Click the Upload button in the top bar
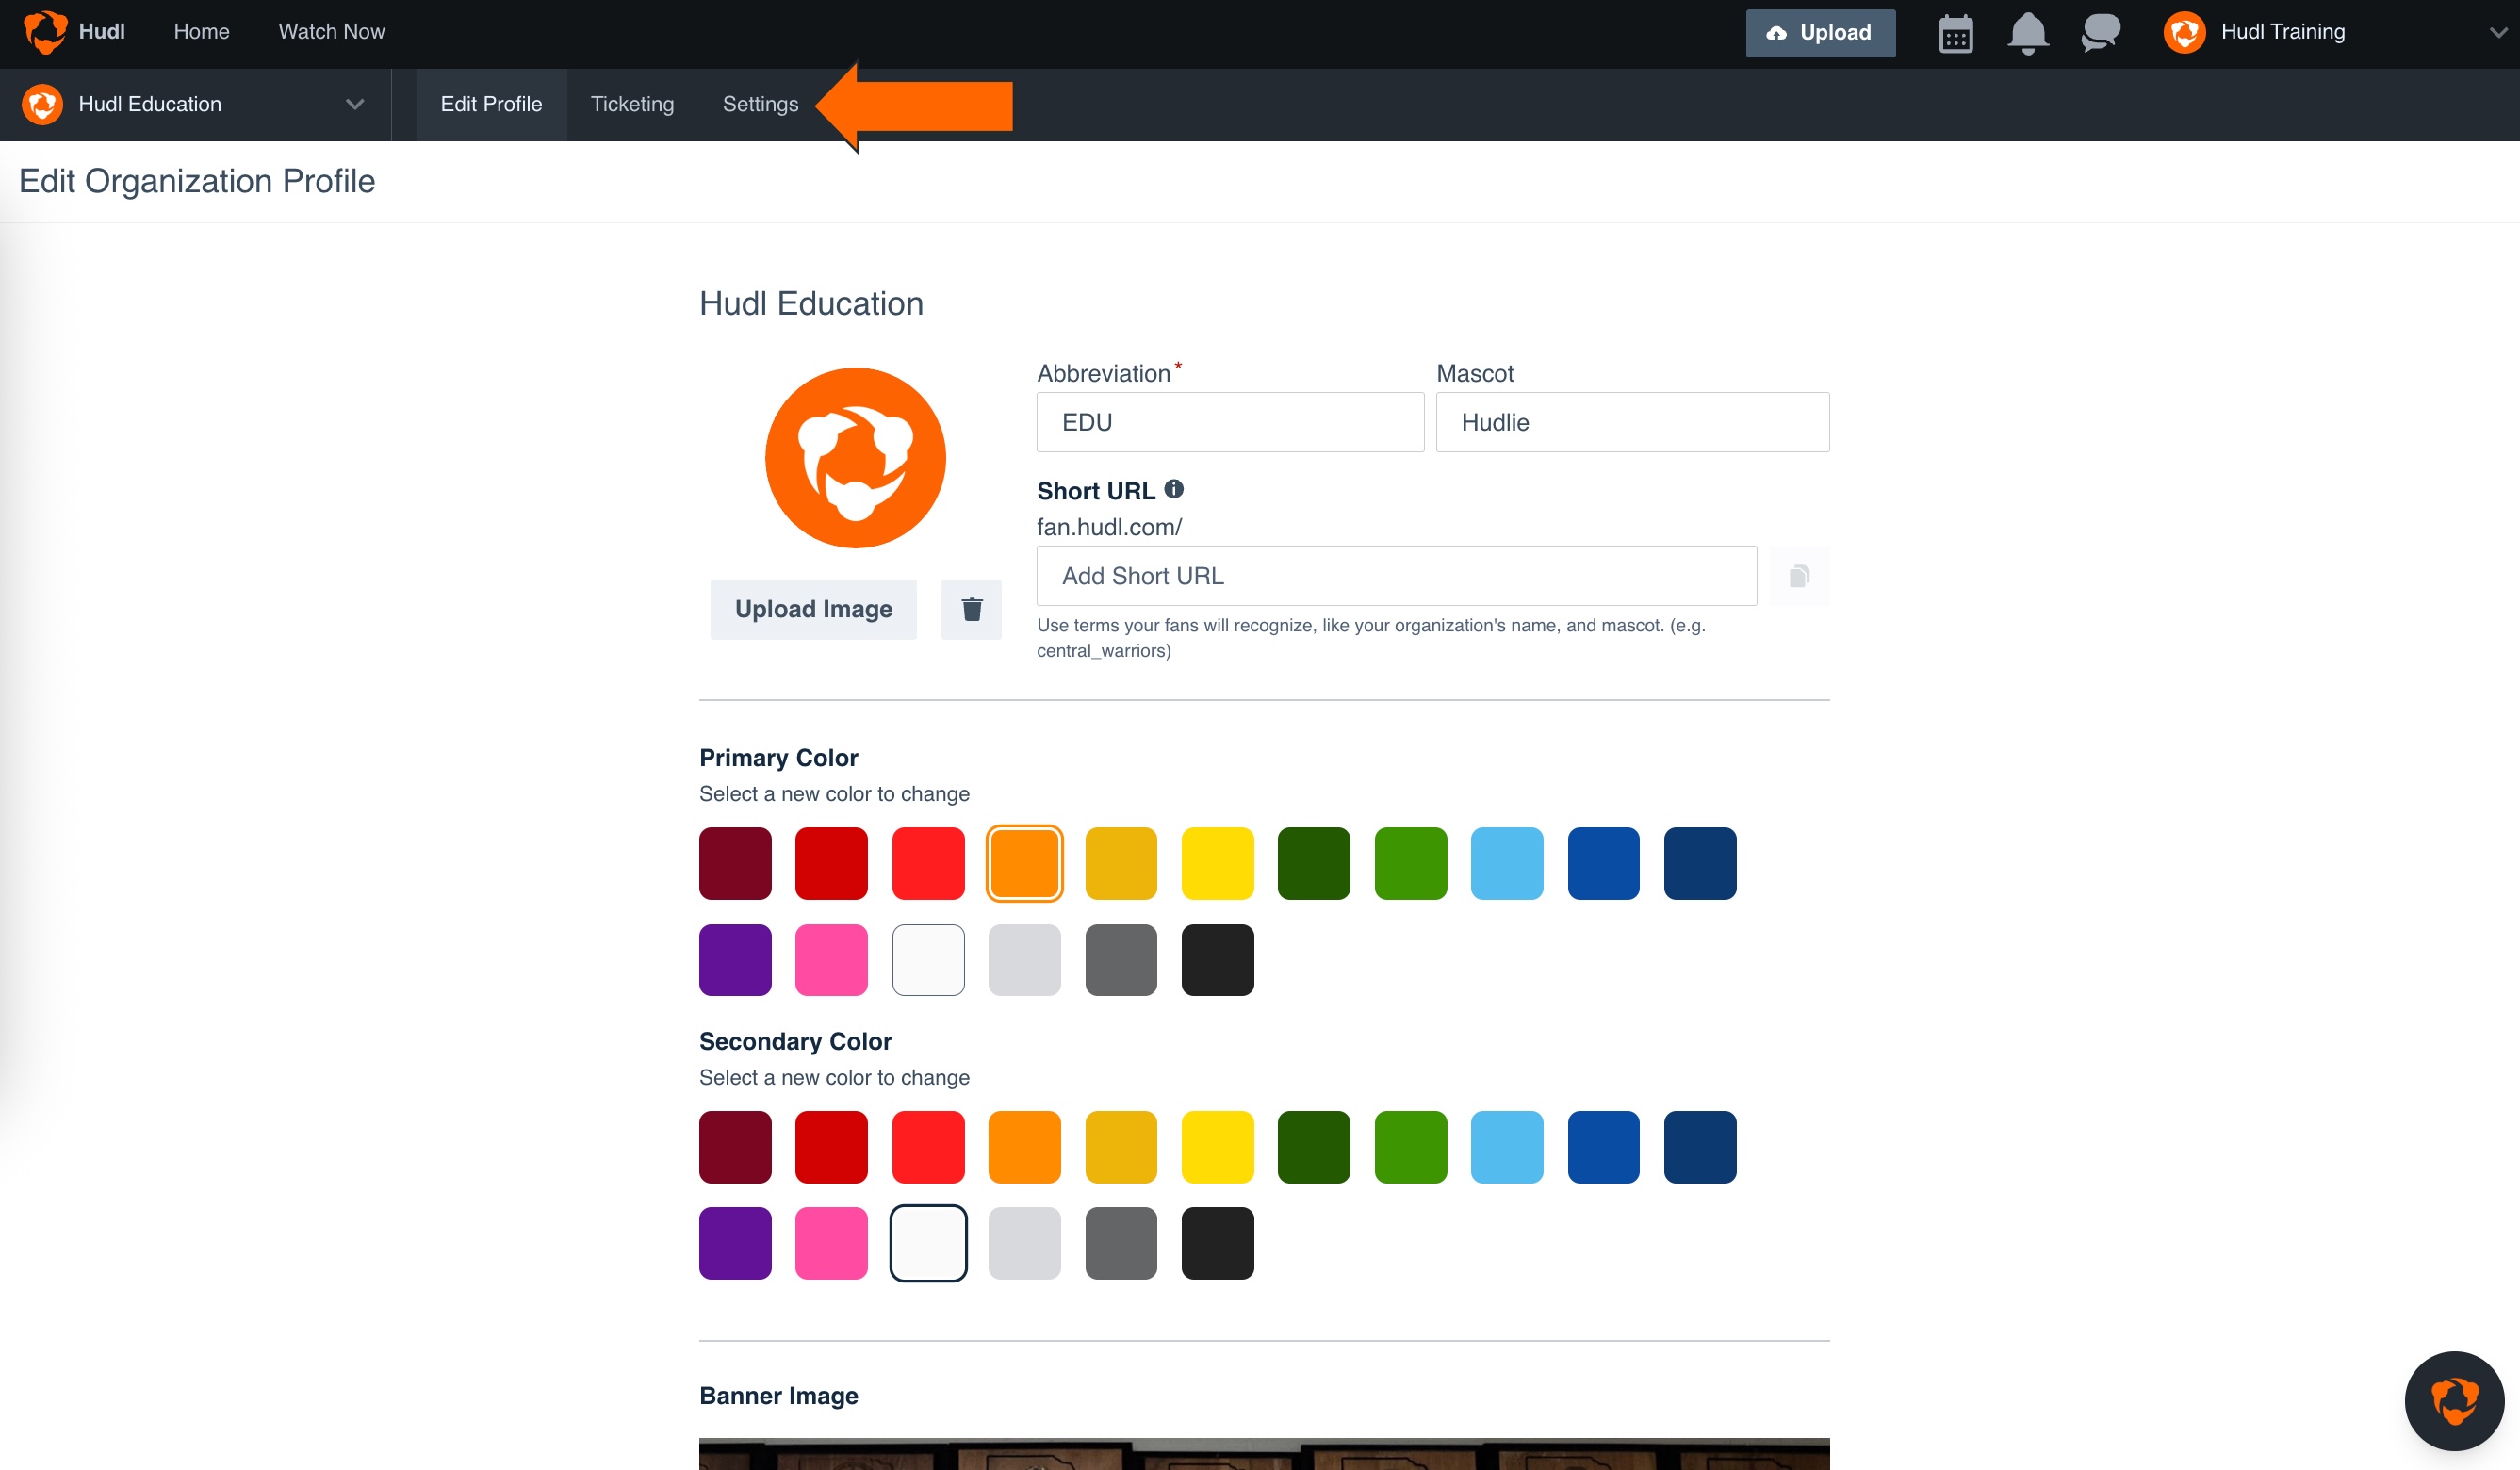The image size is (2520, 1470). (x=1820, y=33)
